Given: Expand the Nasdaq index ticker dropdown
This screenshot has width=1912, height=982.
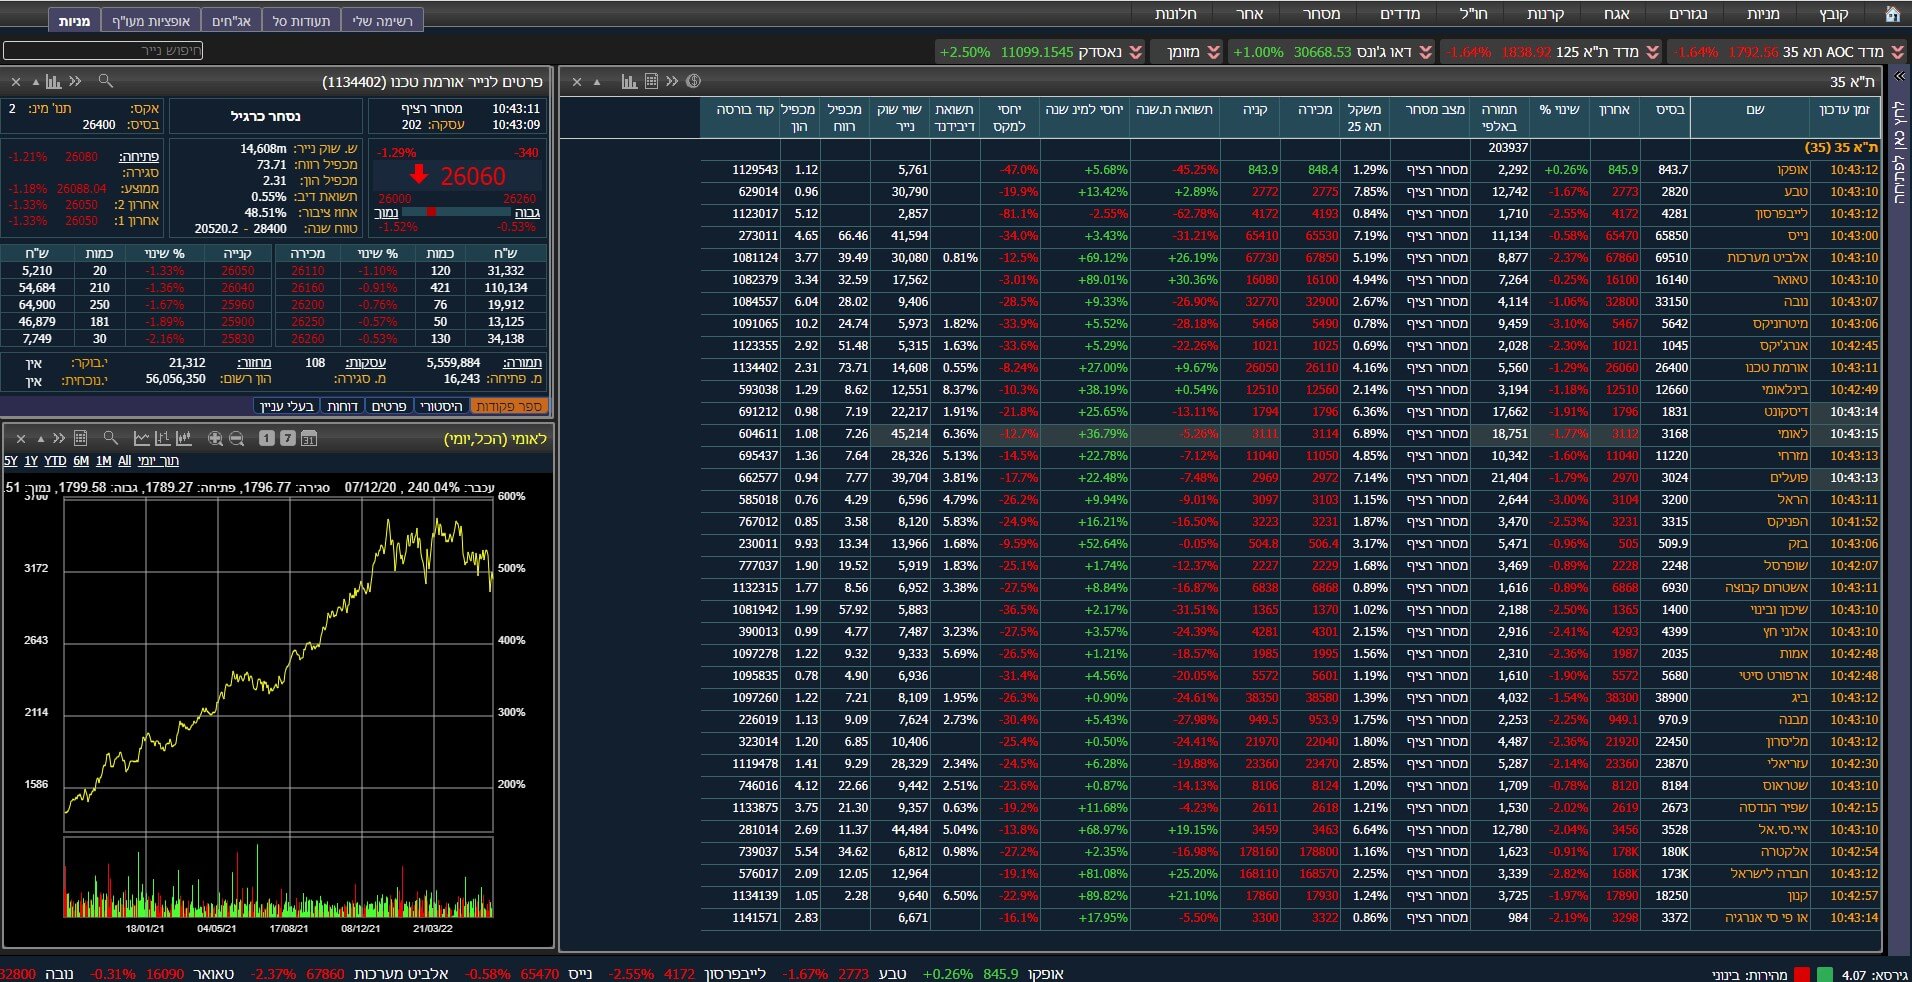Looking at the screenshot, I should [1136, 52].
